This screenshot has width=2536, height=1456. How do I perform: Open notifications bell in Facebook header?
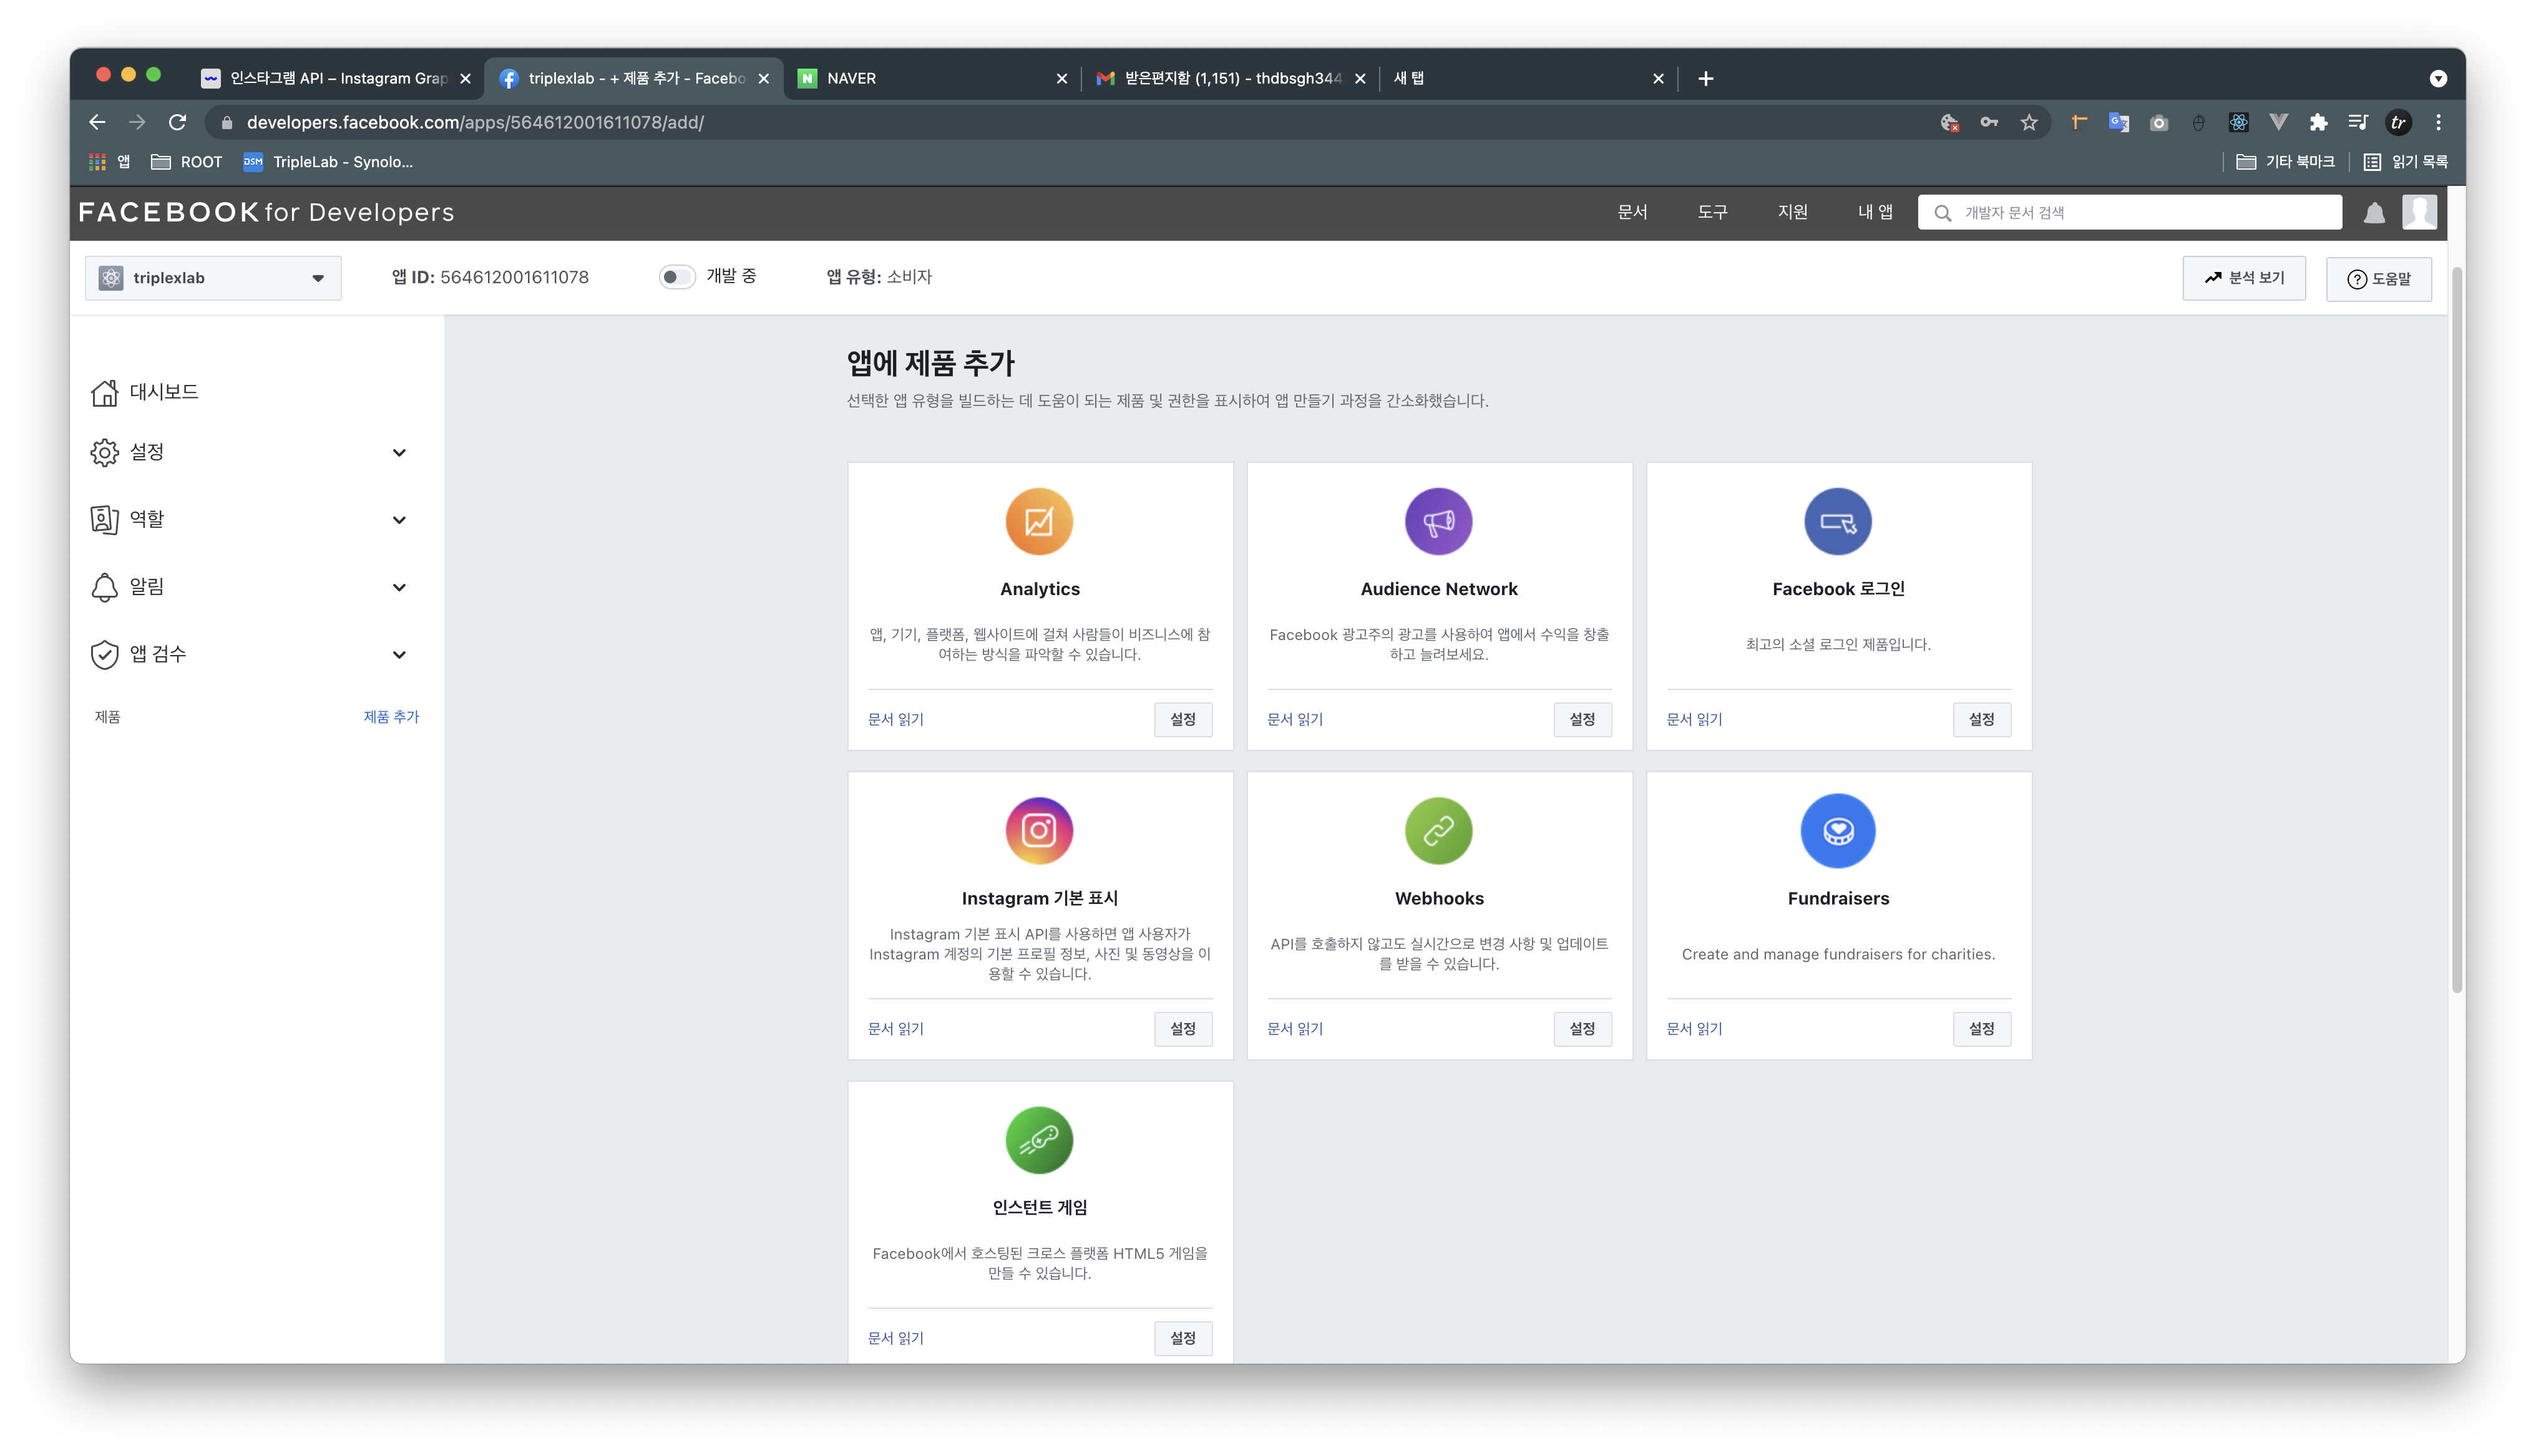(2374, 212)
